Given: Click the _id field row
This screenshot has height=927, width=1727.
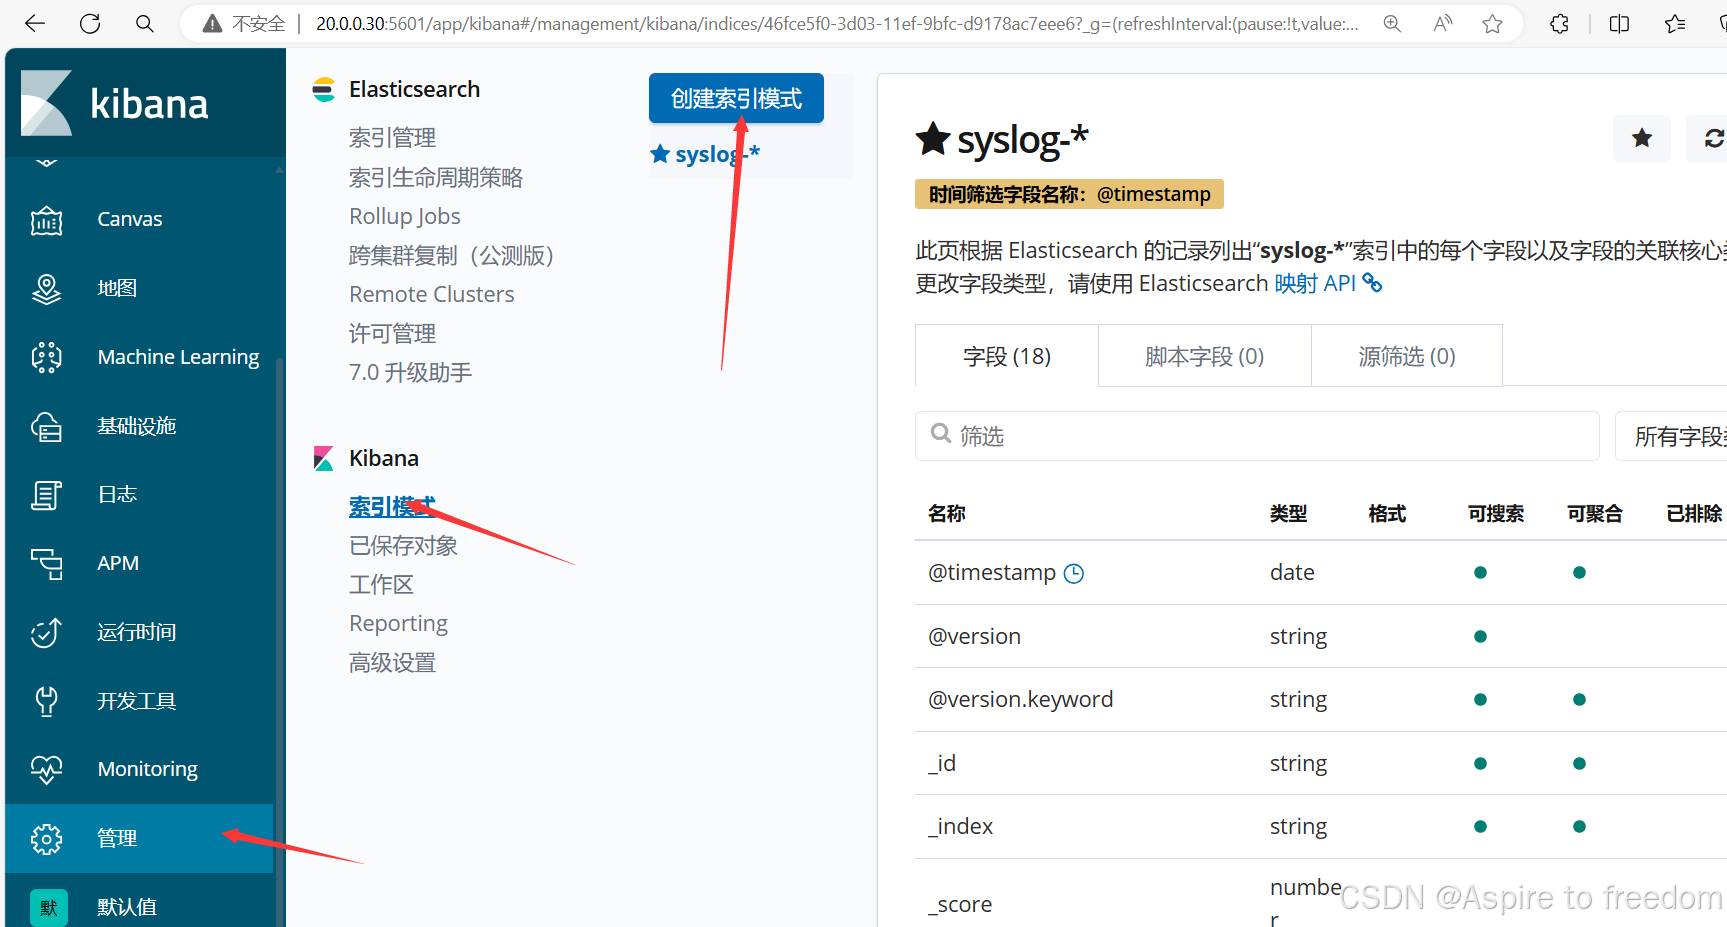Looking at the screenshot, I should tap(1321, 763).
